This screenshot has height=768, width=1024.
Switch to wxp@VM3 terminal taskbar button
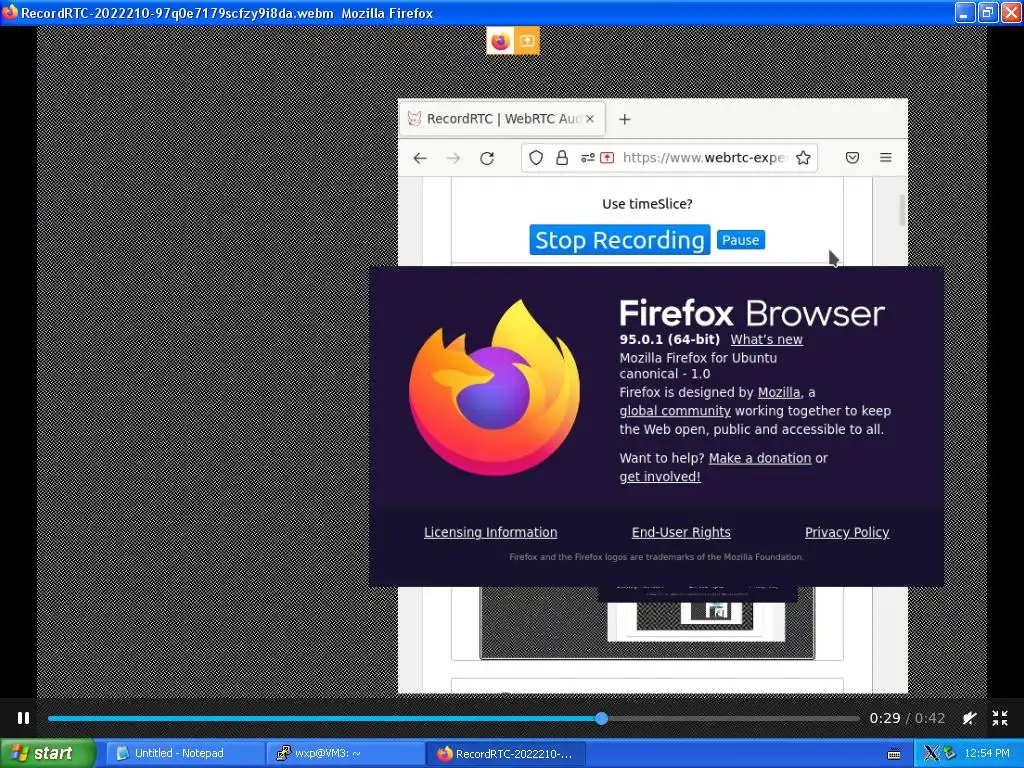[x=345, y=753]
